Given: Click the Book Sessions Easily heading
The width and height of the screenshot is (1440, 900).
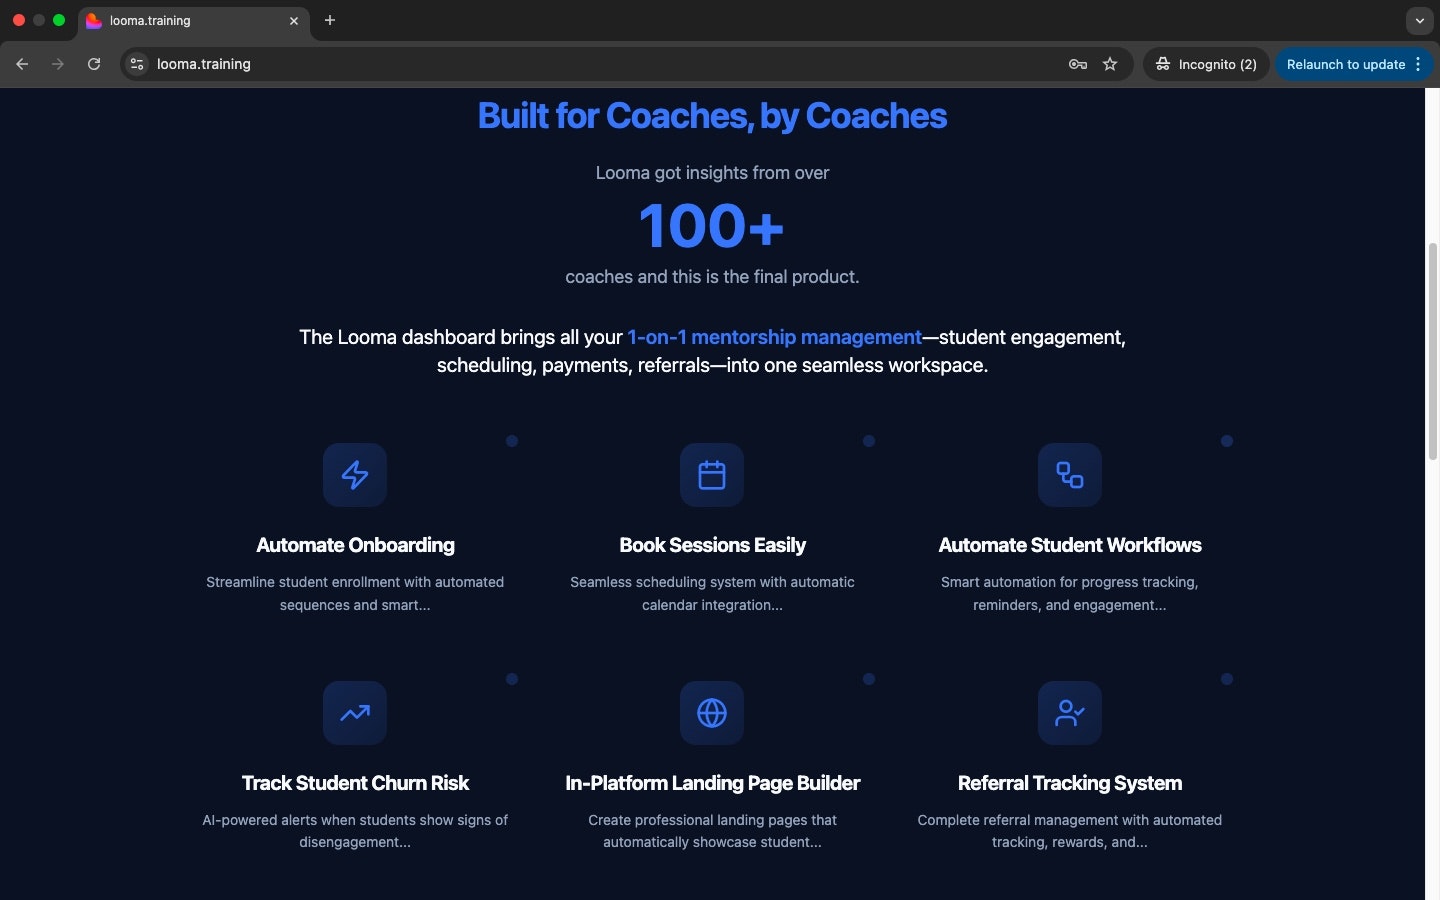Looking at the screenshot, I should pos(712,545).
